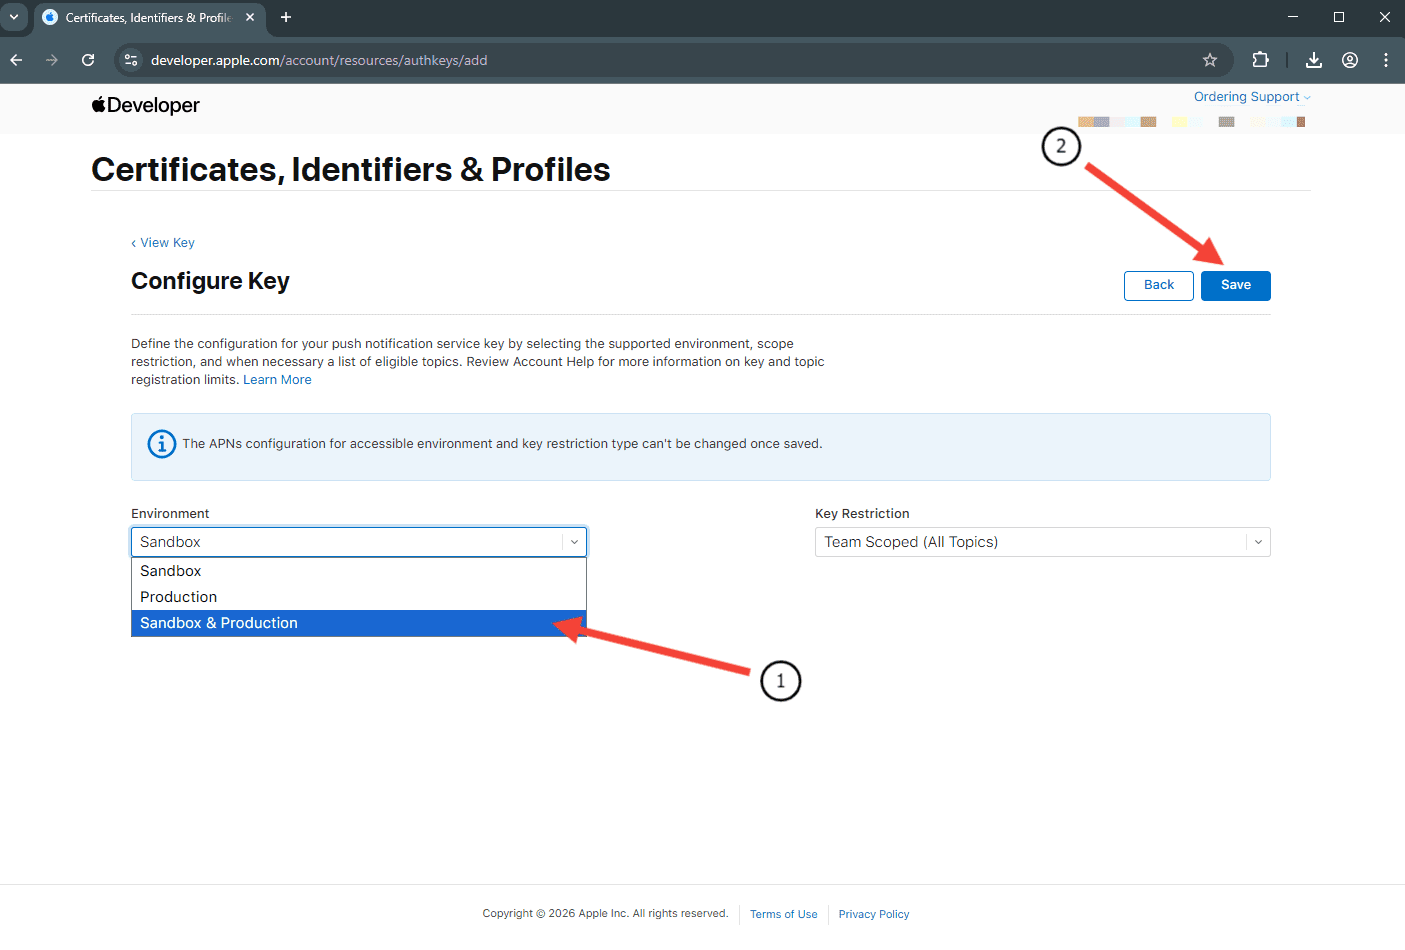Close the browser window
The width and height of the screenshot is (1405, 950).
coord(1385,17)
